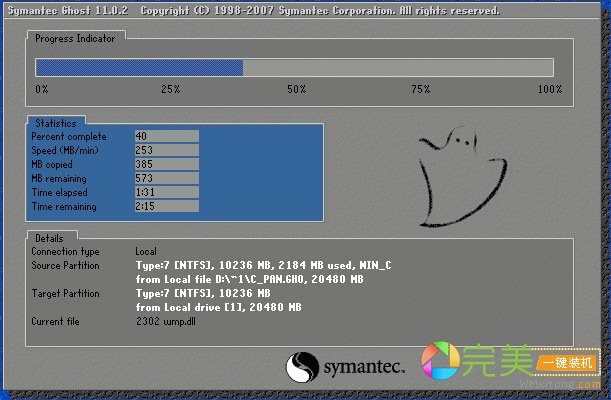Select the MB remaining value field
The image size is (611, 400).
coord(166,178)
